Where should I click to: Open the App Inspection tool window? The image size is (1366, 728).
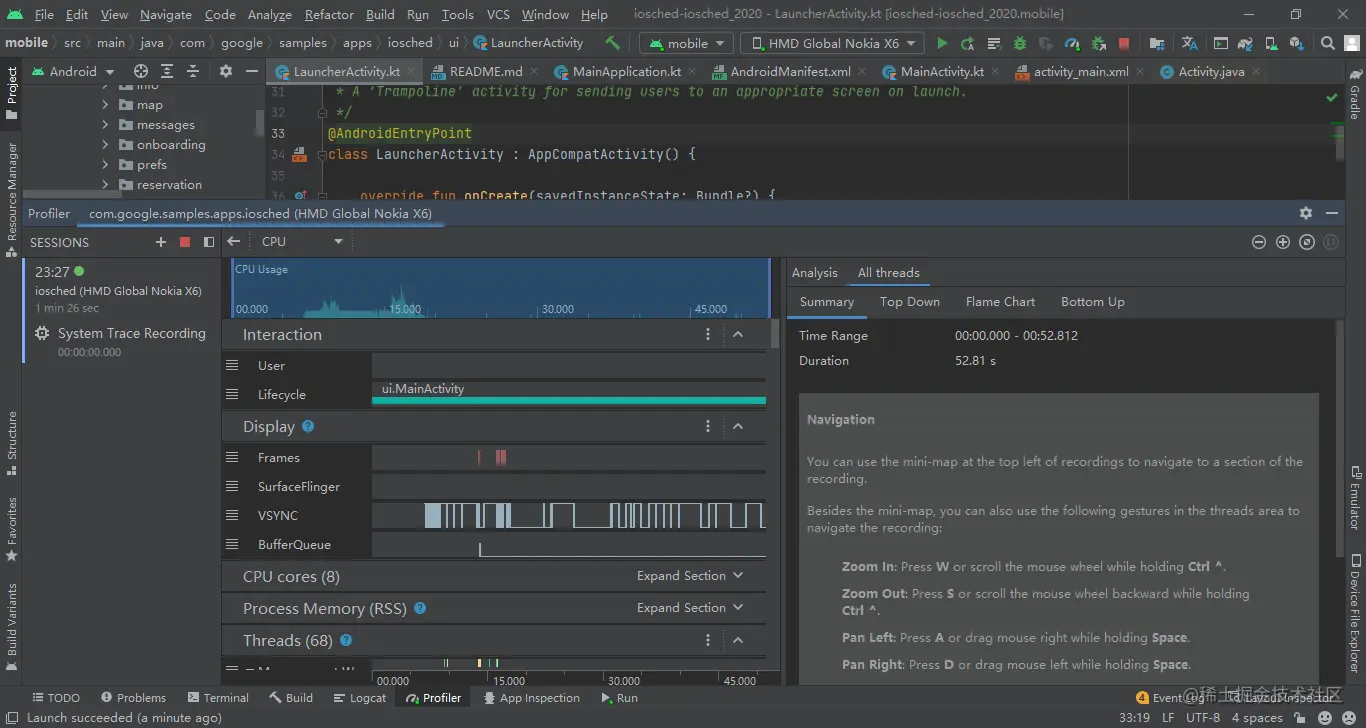coord(531,698)
